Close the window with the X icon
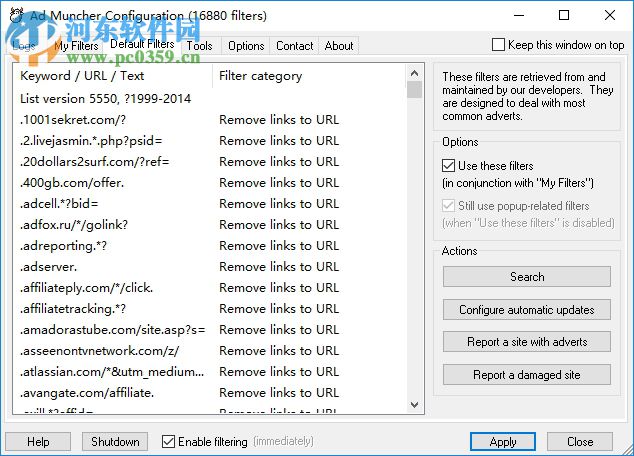The width and height of the screenshot is (634, 456). [610, 15]
